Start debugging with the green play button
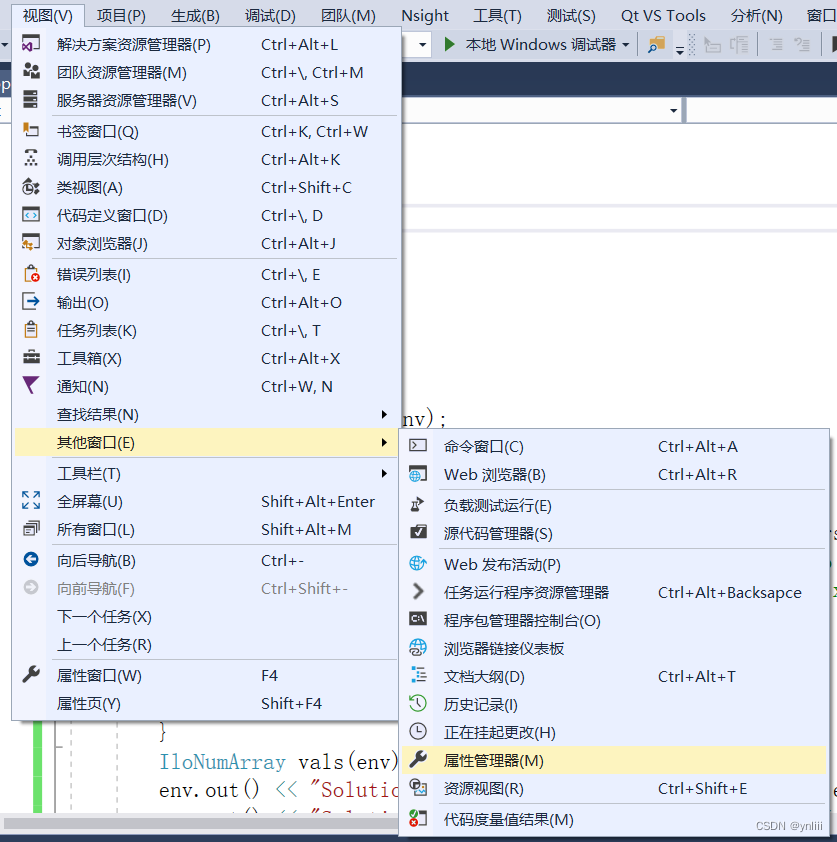This screenshot has height=842, width=837. (448, 44)
